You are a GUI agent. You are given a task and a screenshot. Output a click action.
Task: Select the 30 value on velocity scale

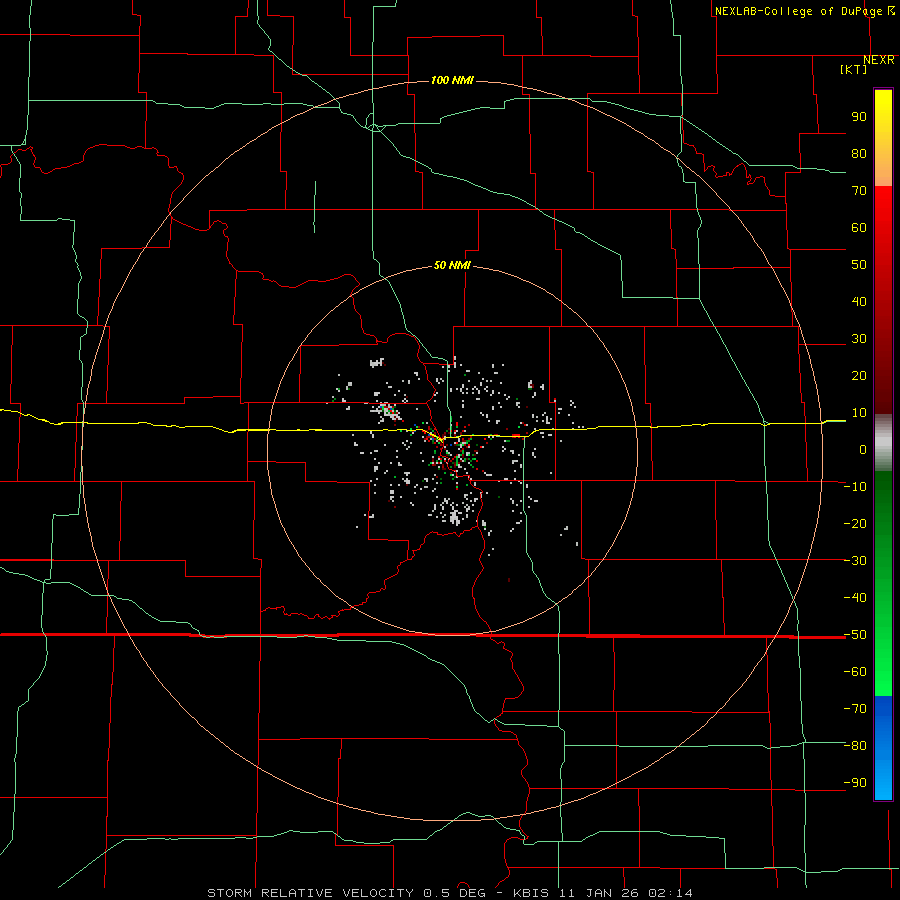[x=859, y=339]
